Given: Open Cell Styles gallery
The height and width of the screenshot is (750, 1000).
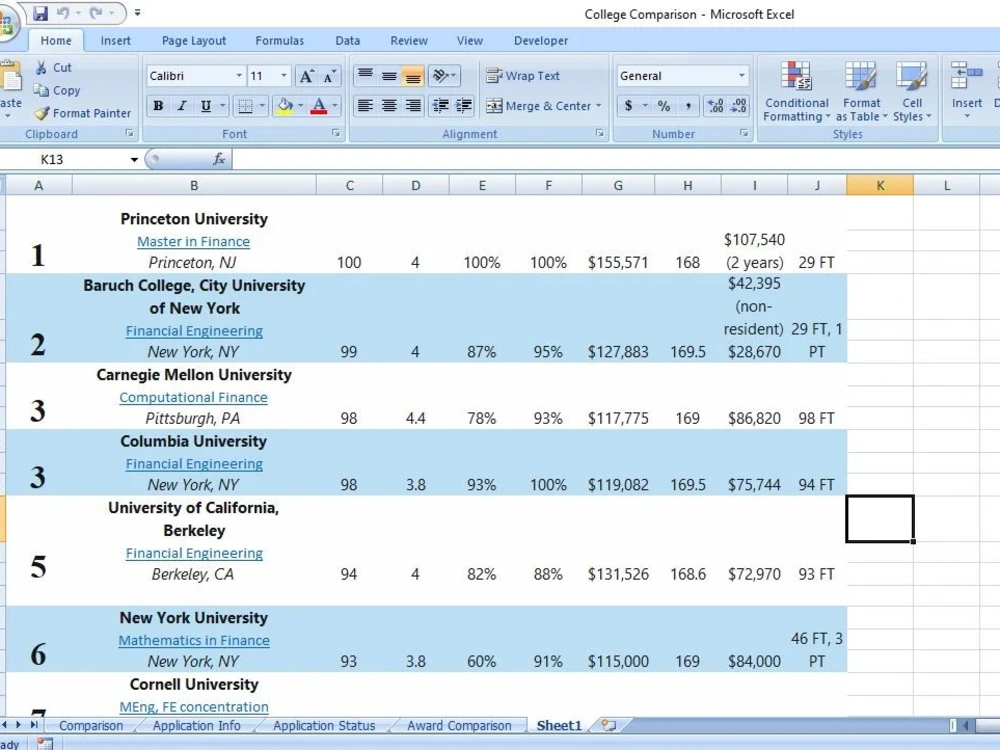Looking at the screenshot, I should coord(912,91).
